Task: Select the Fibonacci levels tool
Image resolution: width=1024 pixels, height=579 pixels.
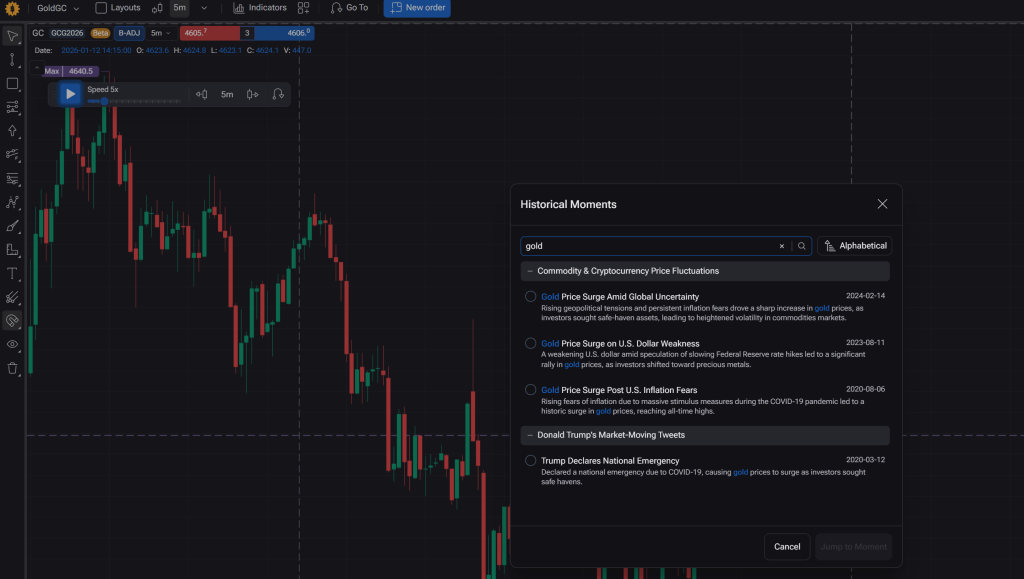Action: (x=12, y=178)
